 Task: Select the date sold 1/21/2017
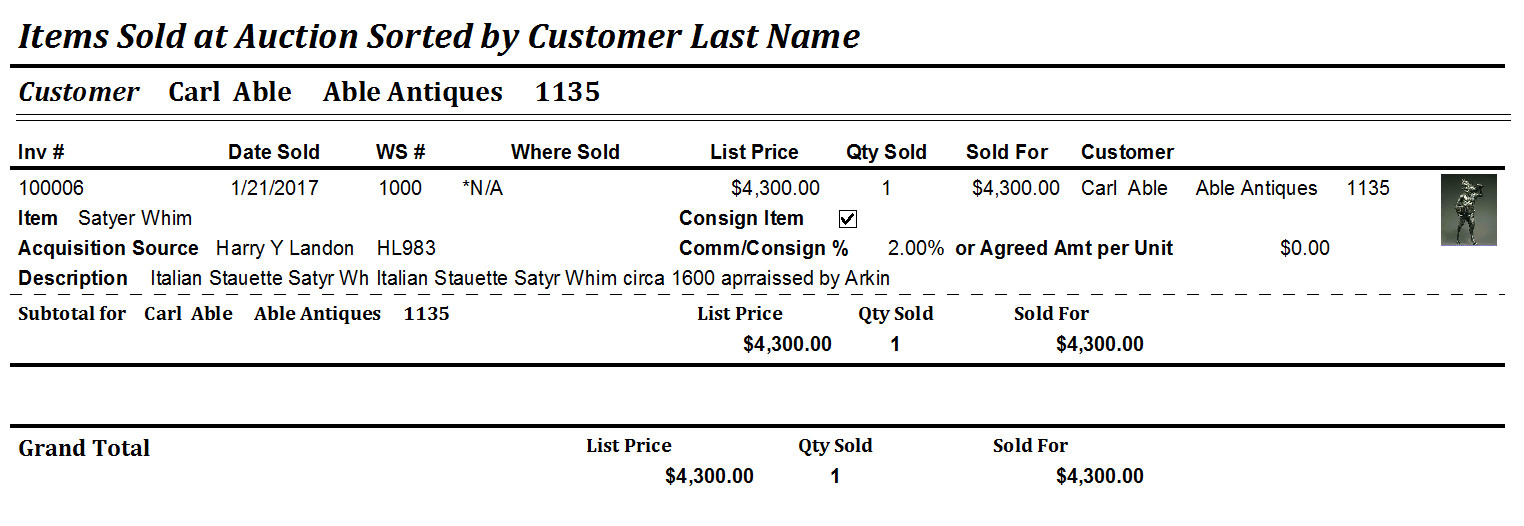(274, 188)
